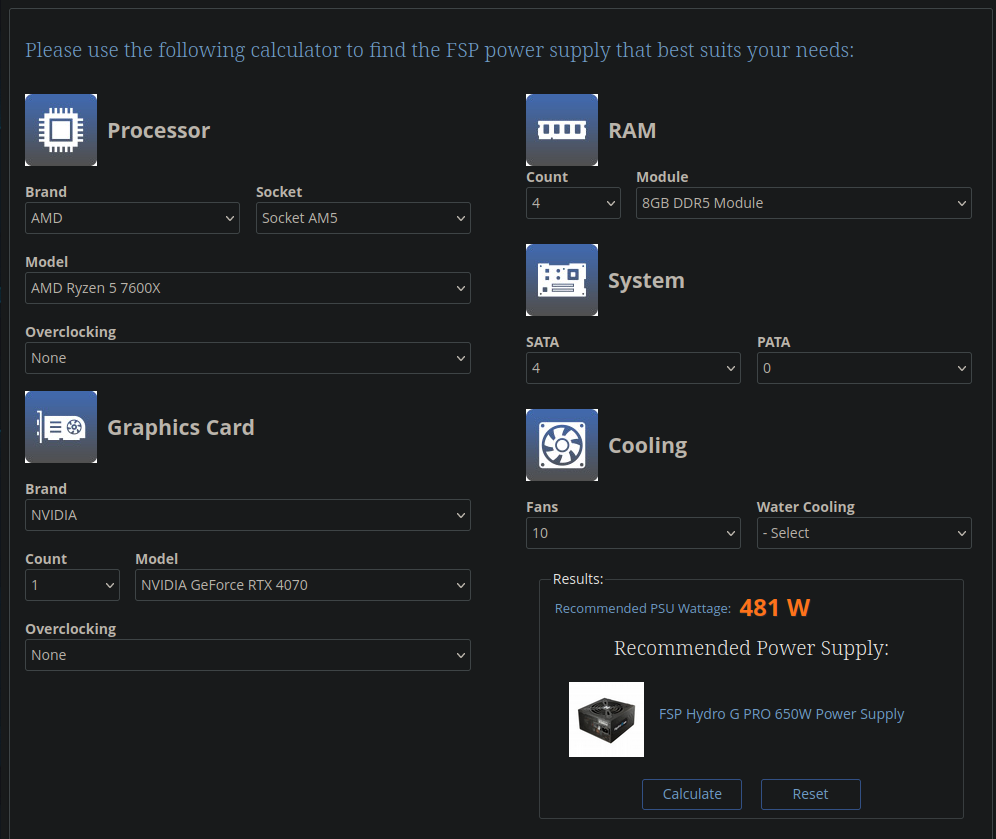
Task: Open the 8GB DDR5 Module dropdown
Action: click(804, 203)
